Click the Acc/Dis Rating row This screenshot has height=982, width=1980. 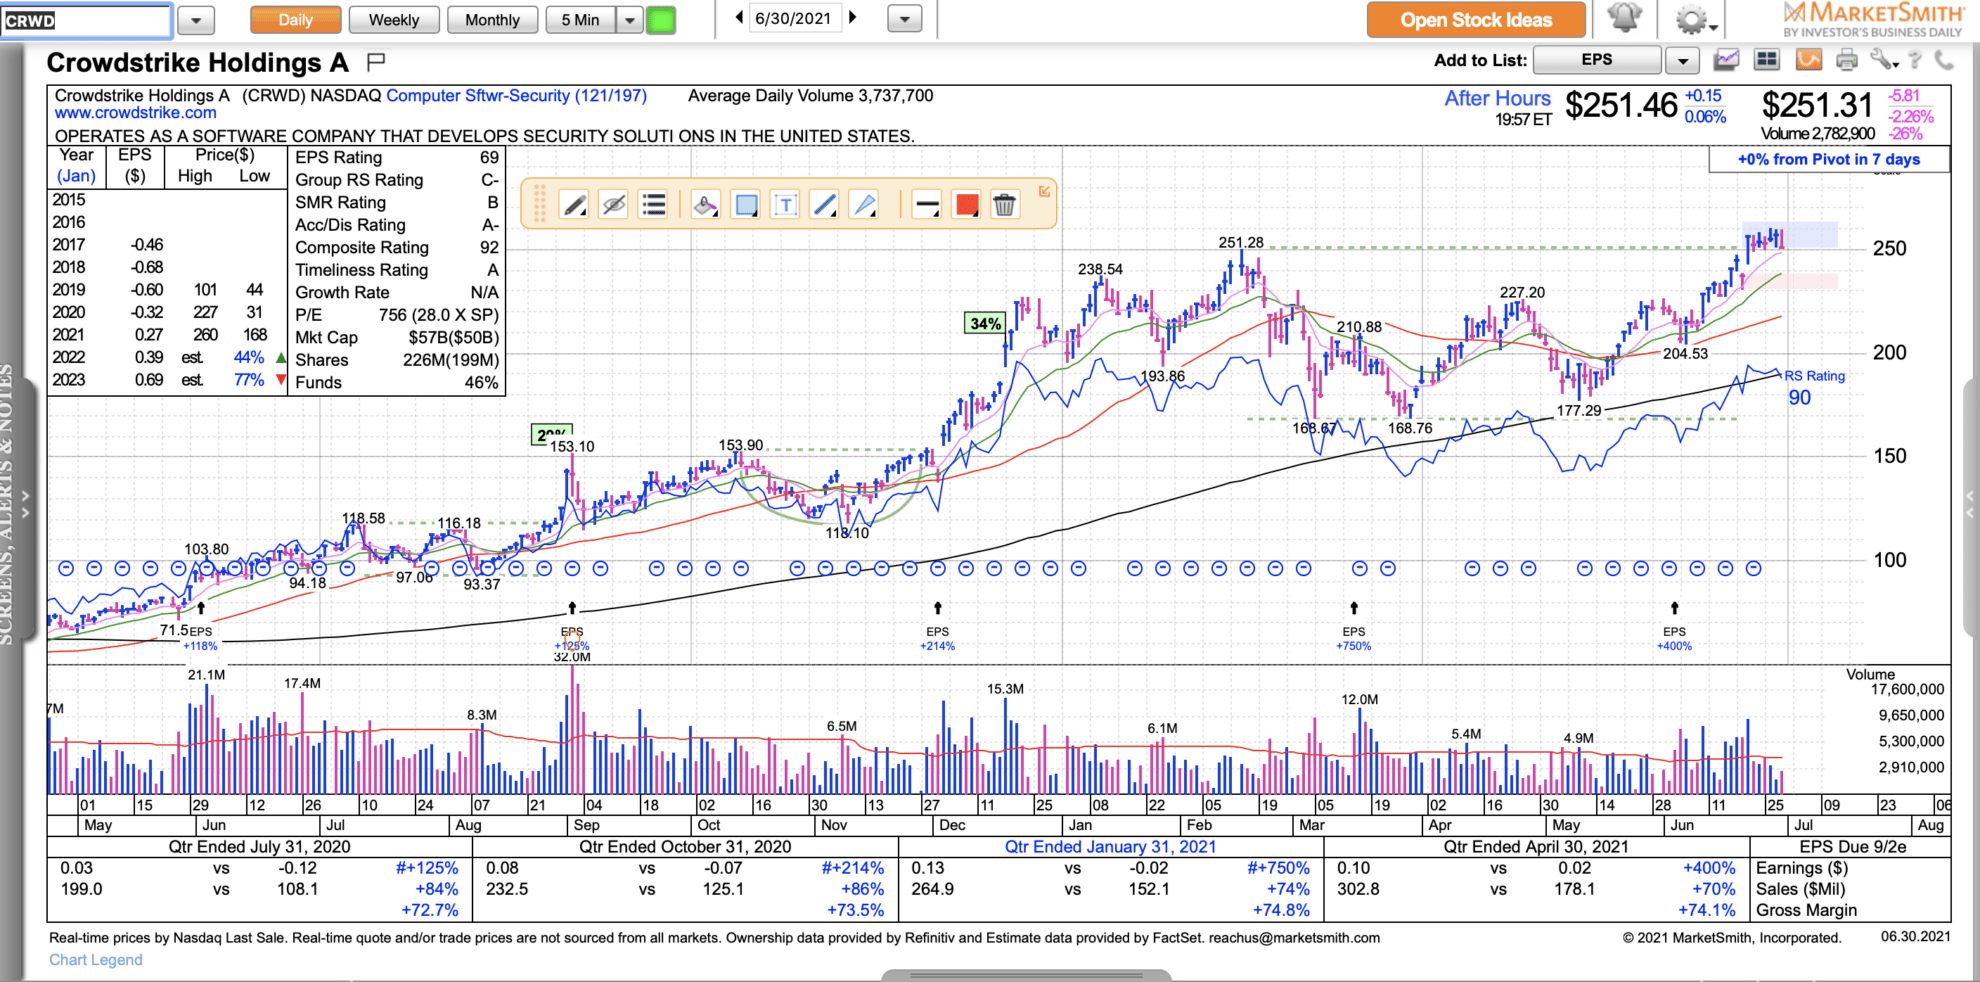click(397, 225)
